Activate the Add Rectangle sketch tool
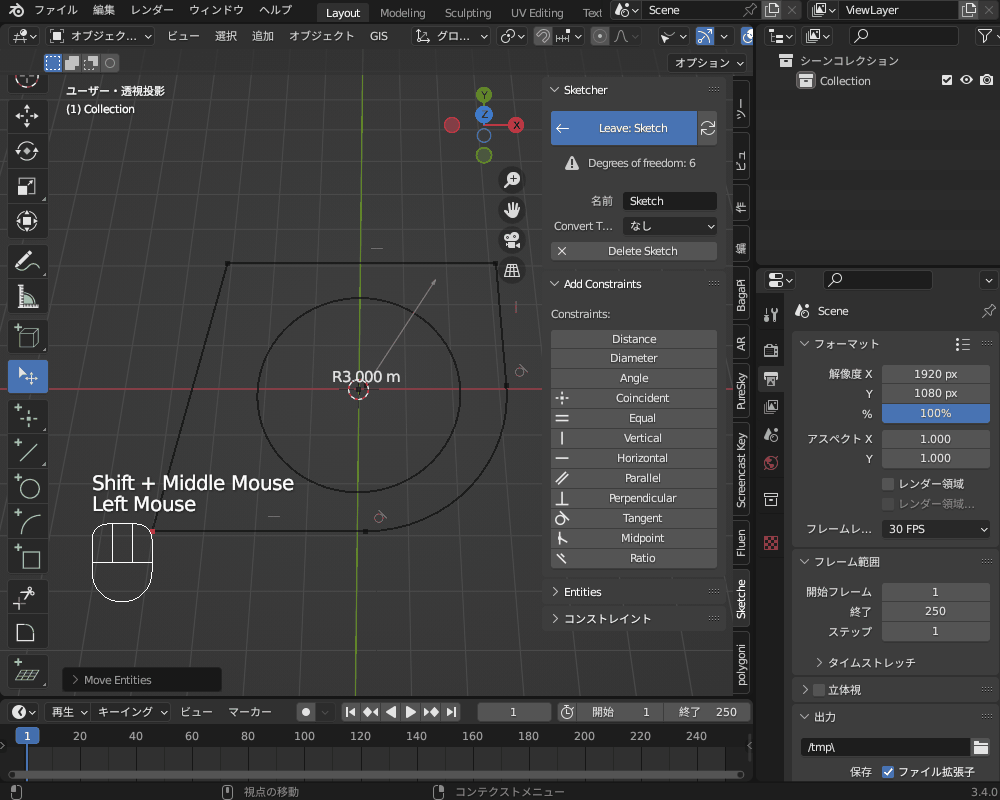 click(x=26, y=558)
